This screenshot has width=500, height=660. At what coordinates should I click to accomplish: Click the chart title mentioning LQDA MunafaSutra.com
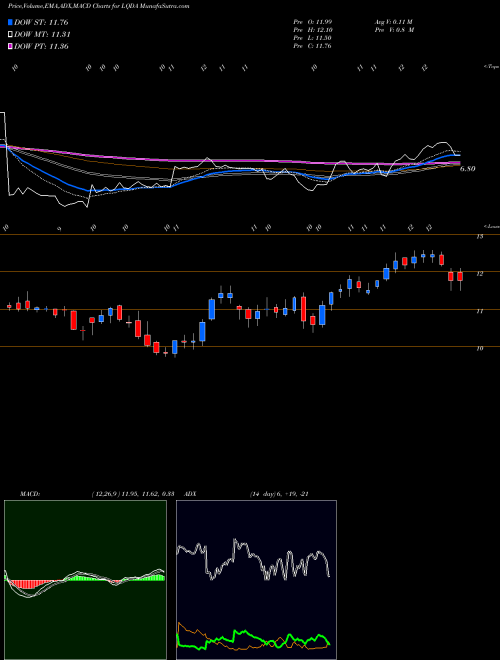click(98, 6)
